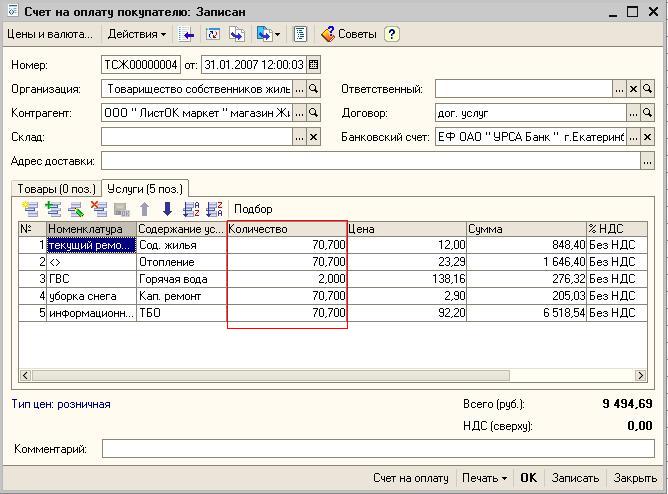Add a new row in services table
The width and height of the screenshot is (668, 494).
pyautogui.click(x=30, y=209)
